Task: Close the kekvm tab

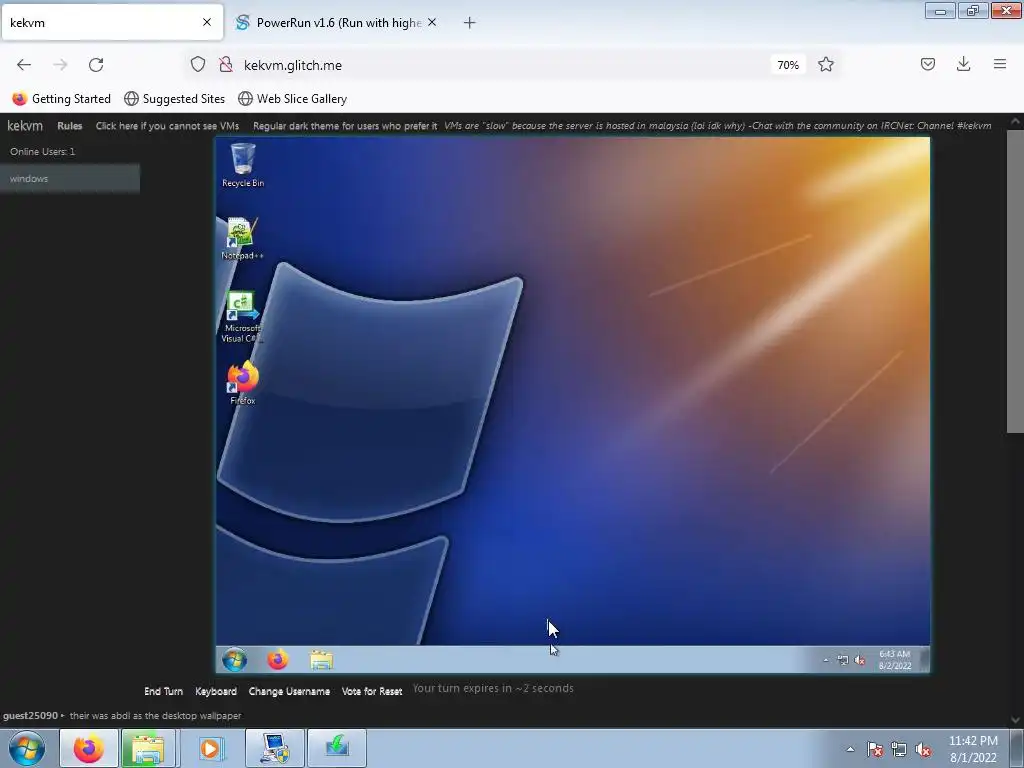Action: coord(206,22)
